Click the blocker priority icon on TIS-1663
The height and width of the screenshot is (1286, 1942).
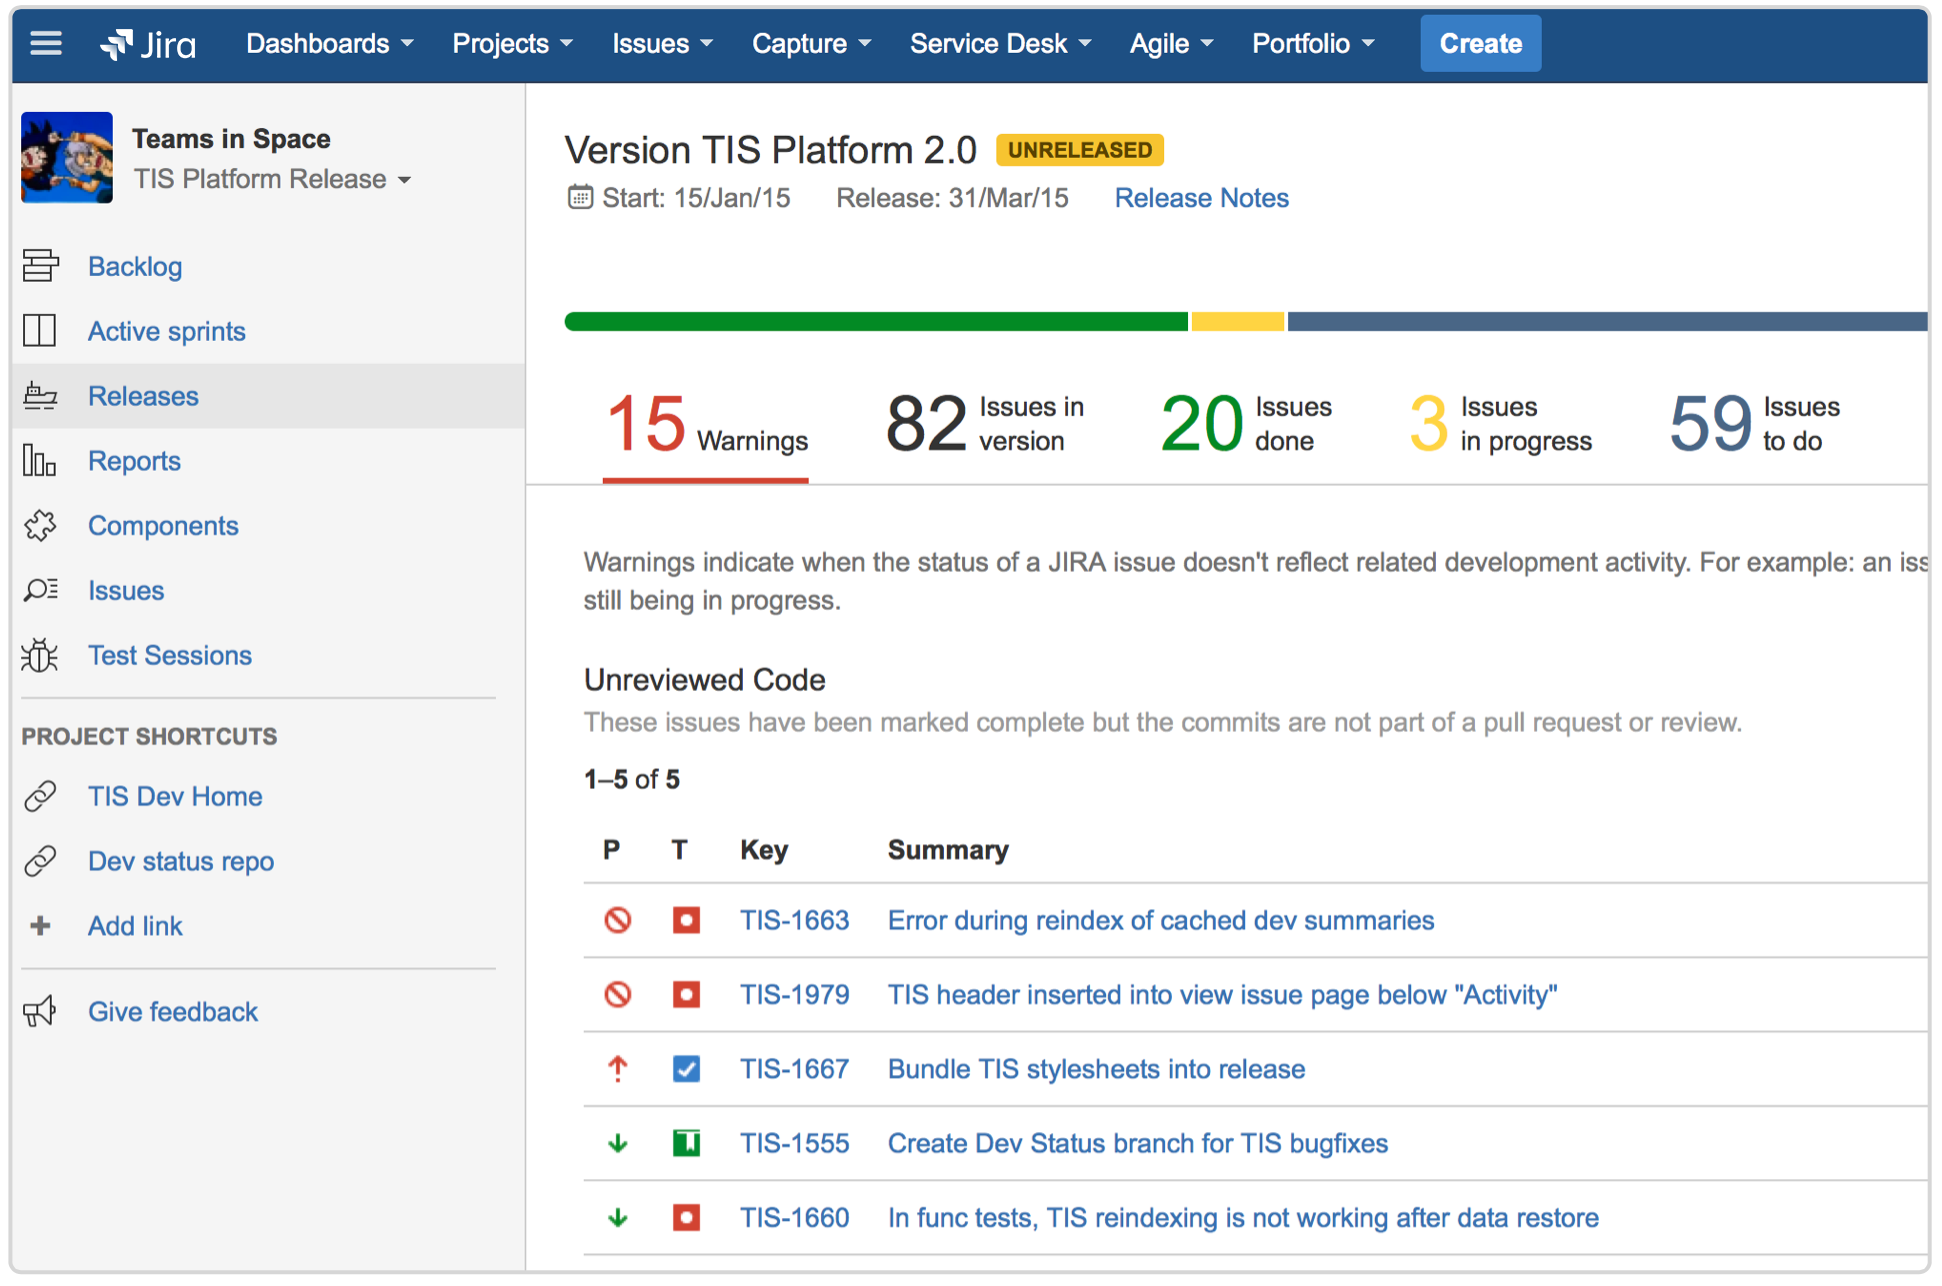pos(617,920)
